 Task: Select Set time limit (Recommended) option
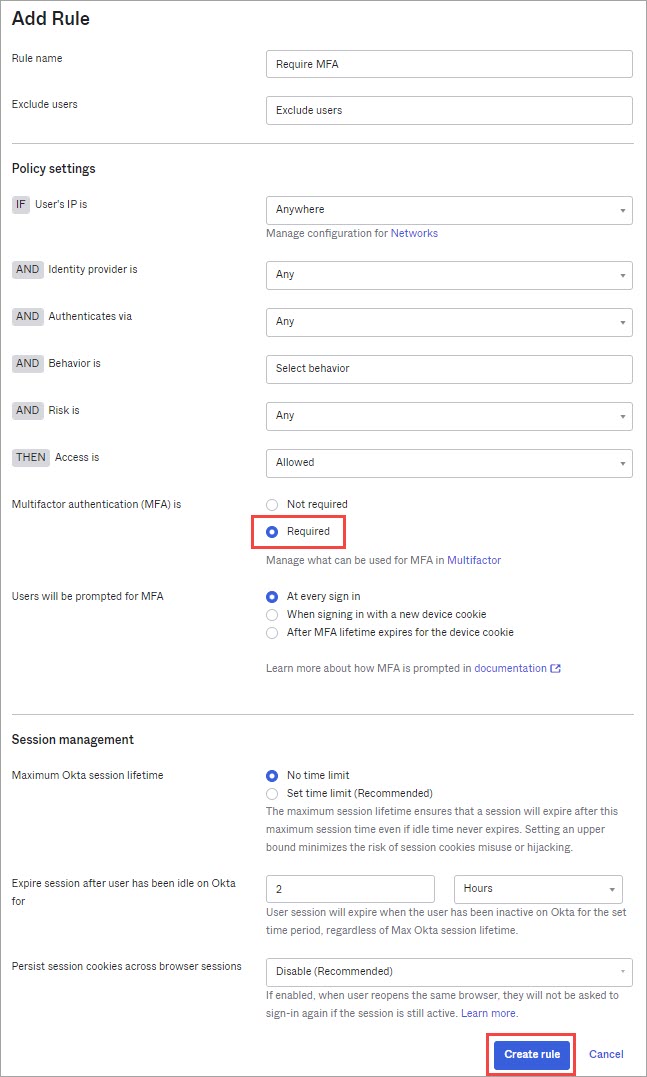[x=272, y=793]
